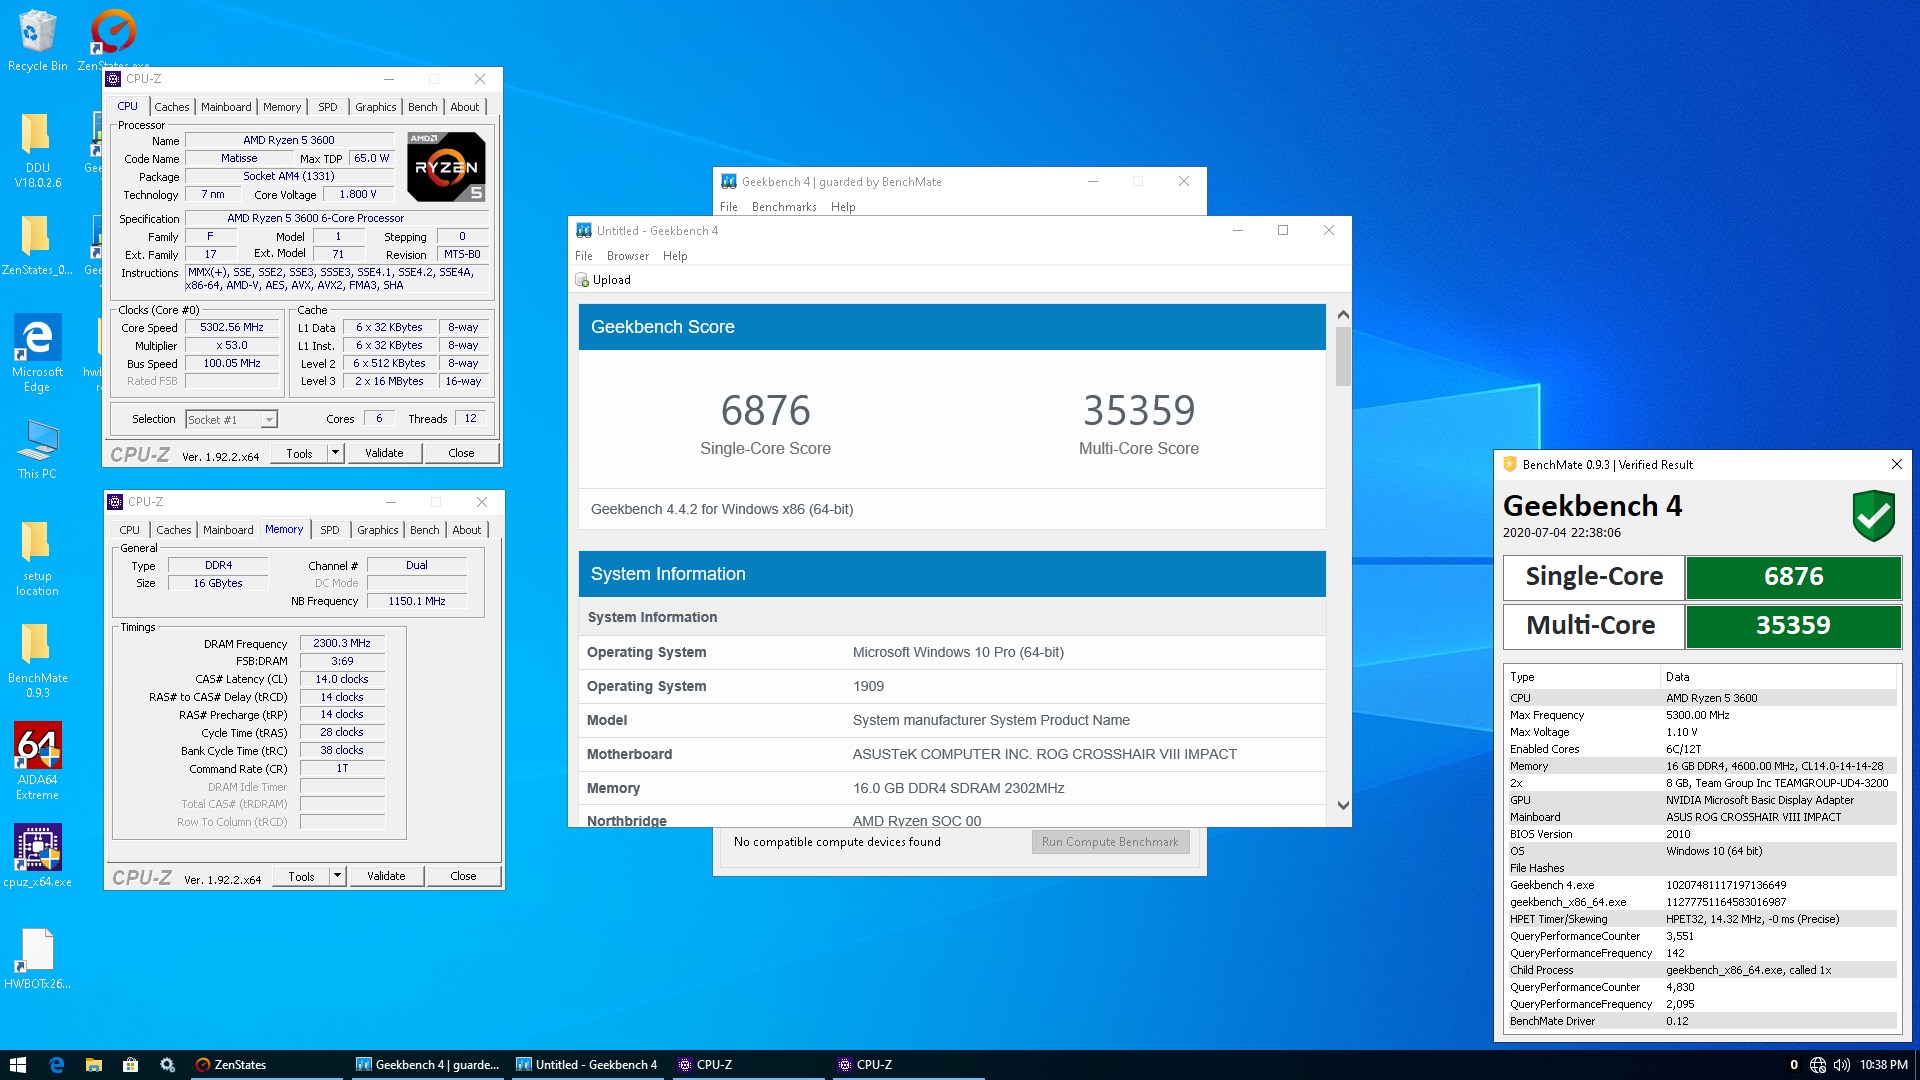The image size is (1920, 1080).
Task: Launch AIDA64 Extreme desktop icon
Action: click(x=37, y=760)
